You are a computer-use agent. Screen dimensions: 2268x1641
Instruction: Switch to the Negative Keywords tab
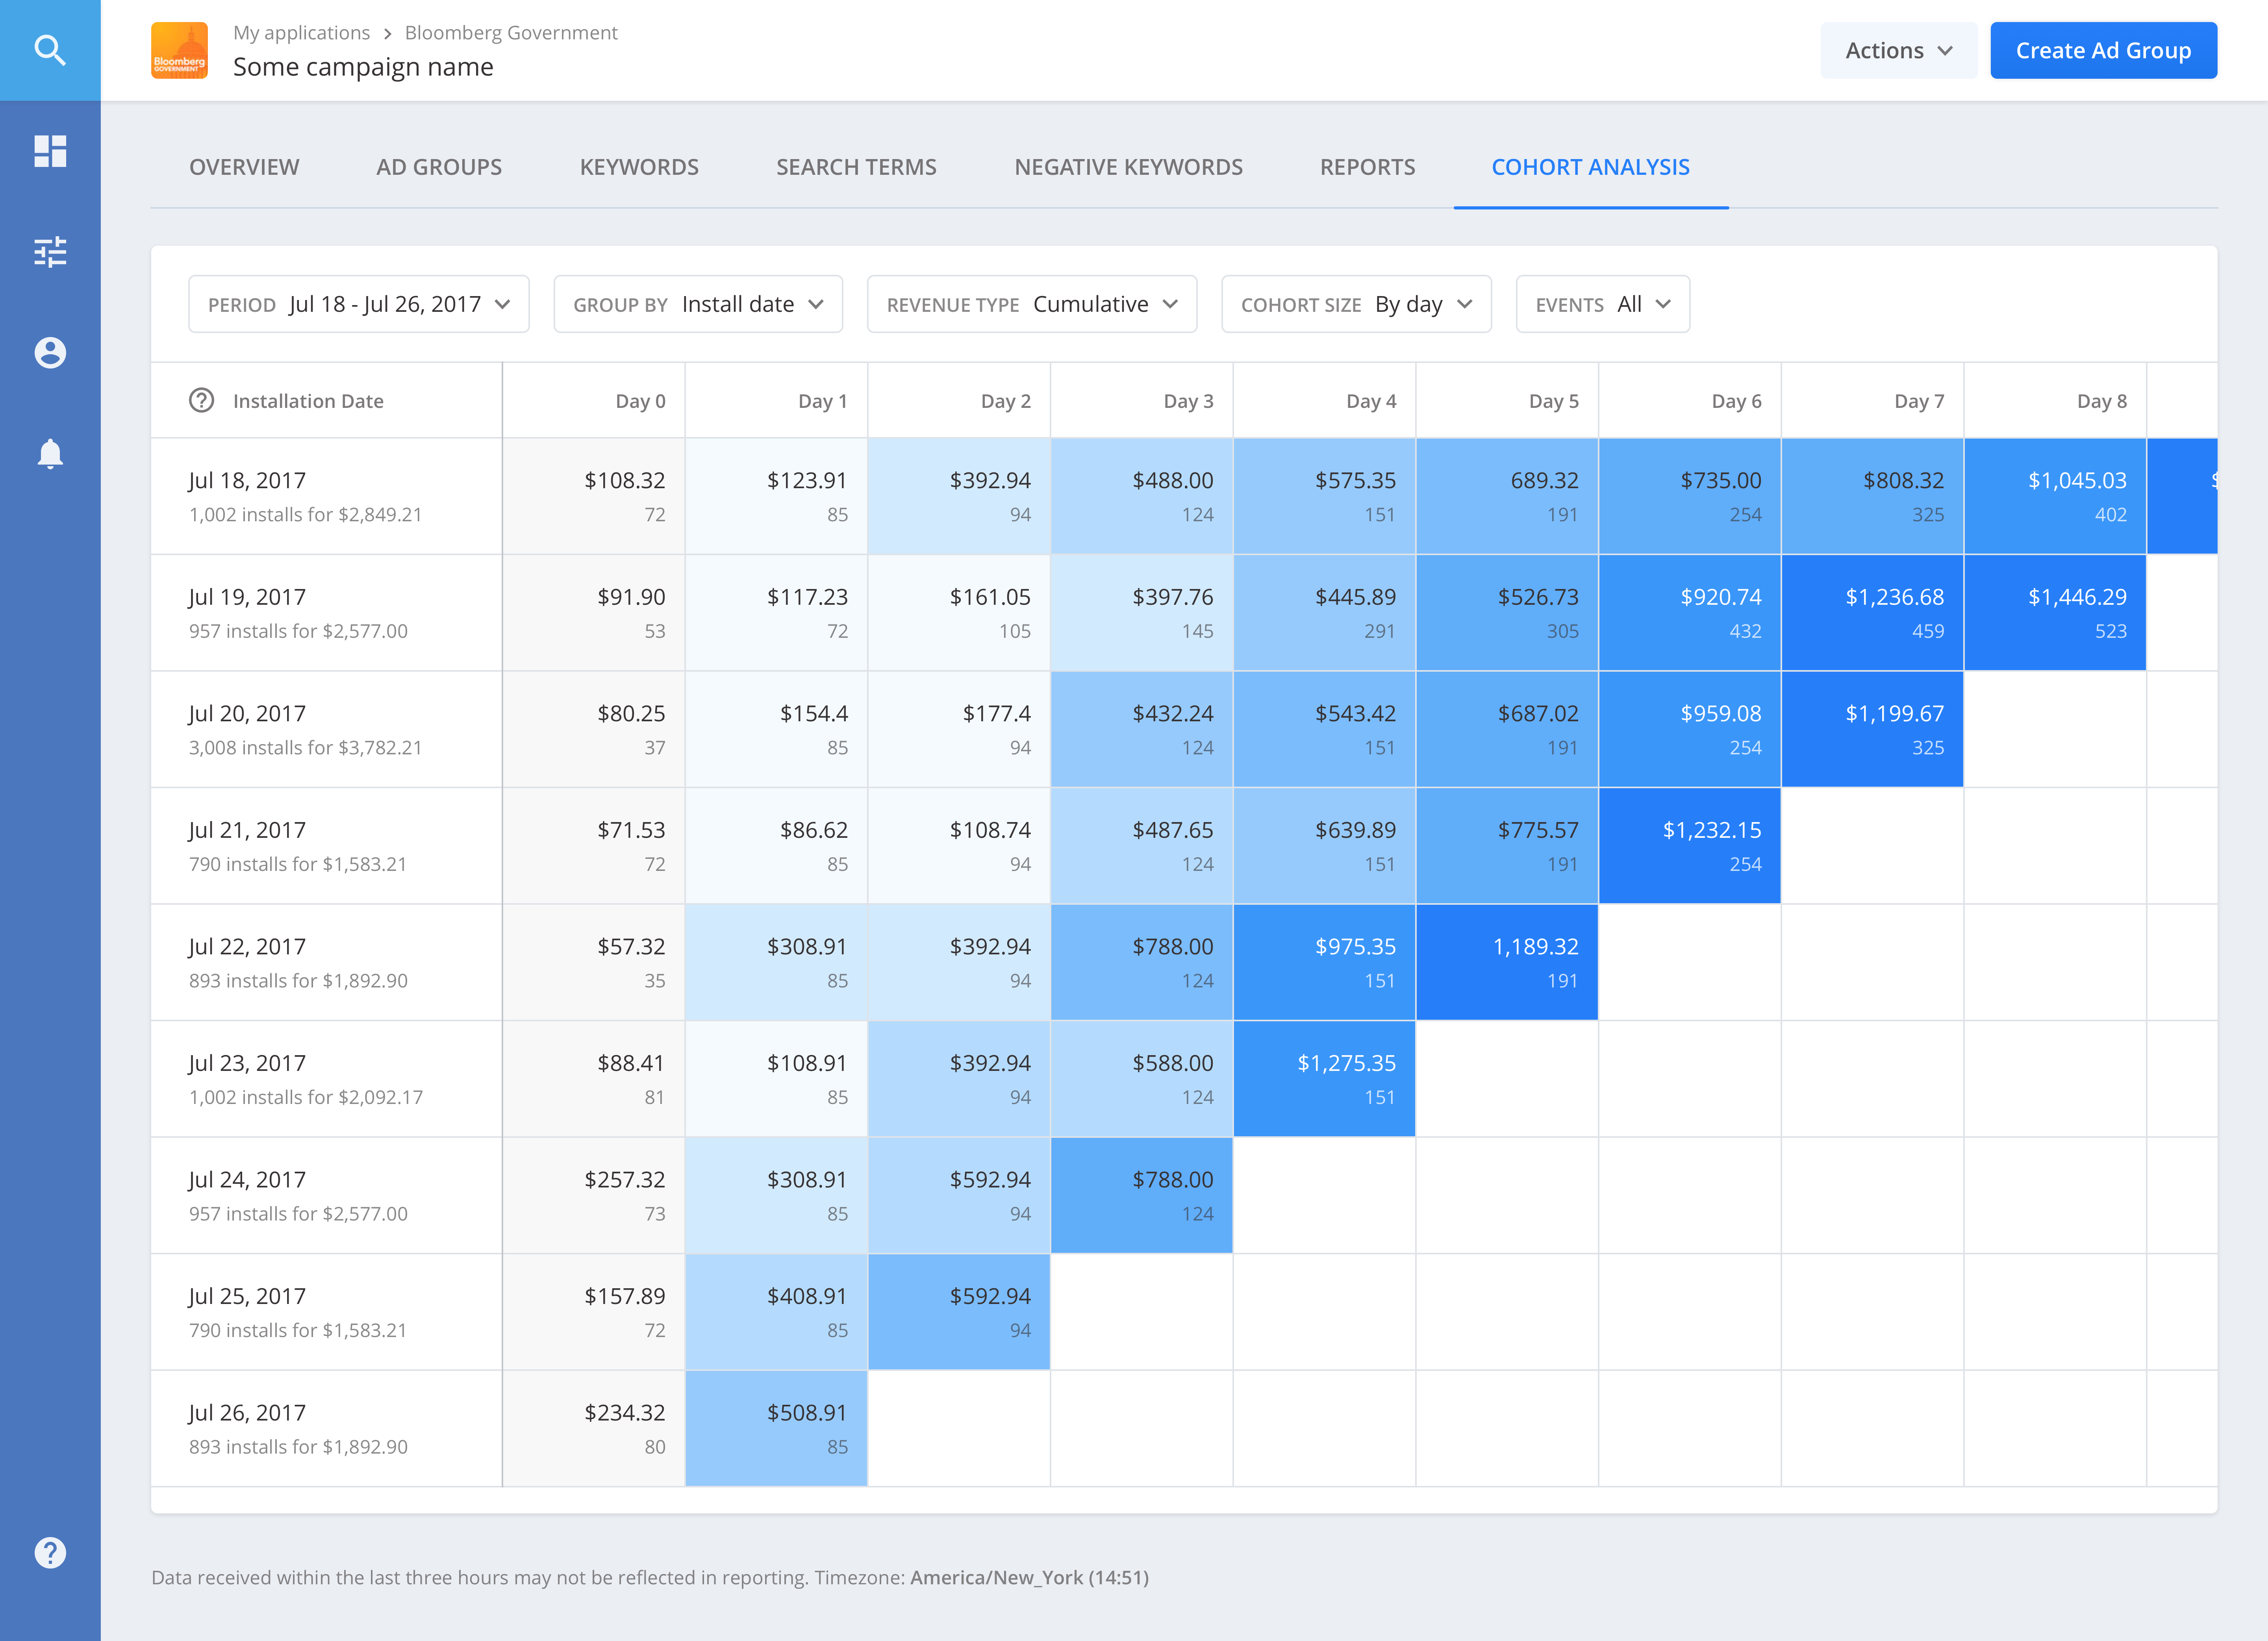[1128, 167]
